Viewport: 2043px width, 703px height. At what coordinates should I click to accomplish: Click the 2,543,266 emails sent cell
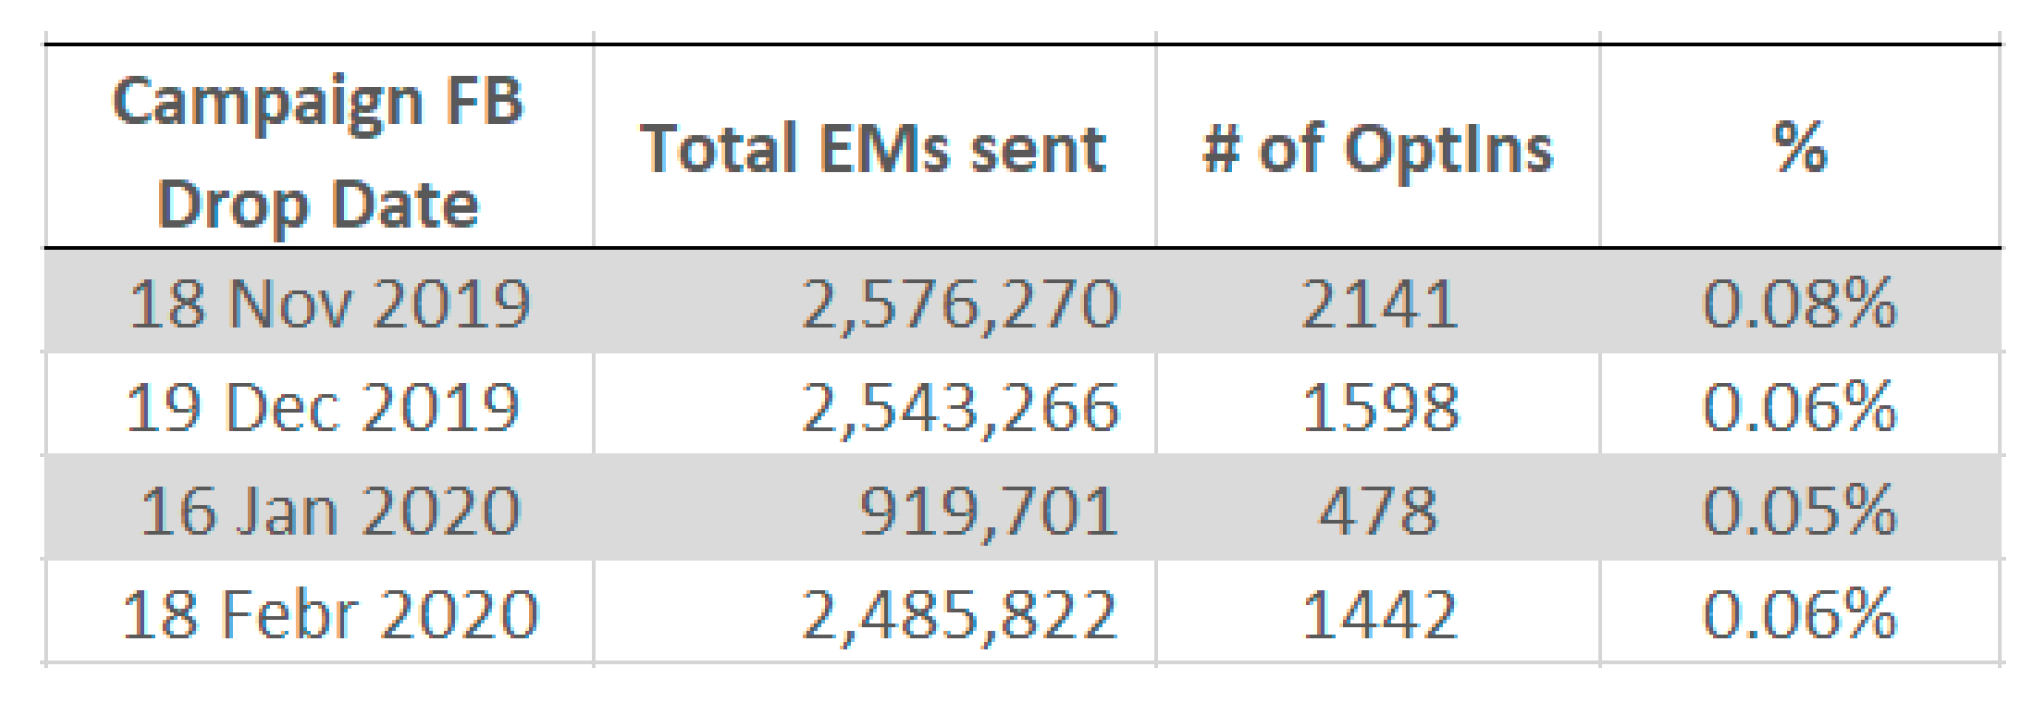pyautogui.click(x=960, y=408)
